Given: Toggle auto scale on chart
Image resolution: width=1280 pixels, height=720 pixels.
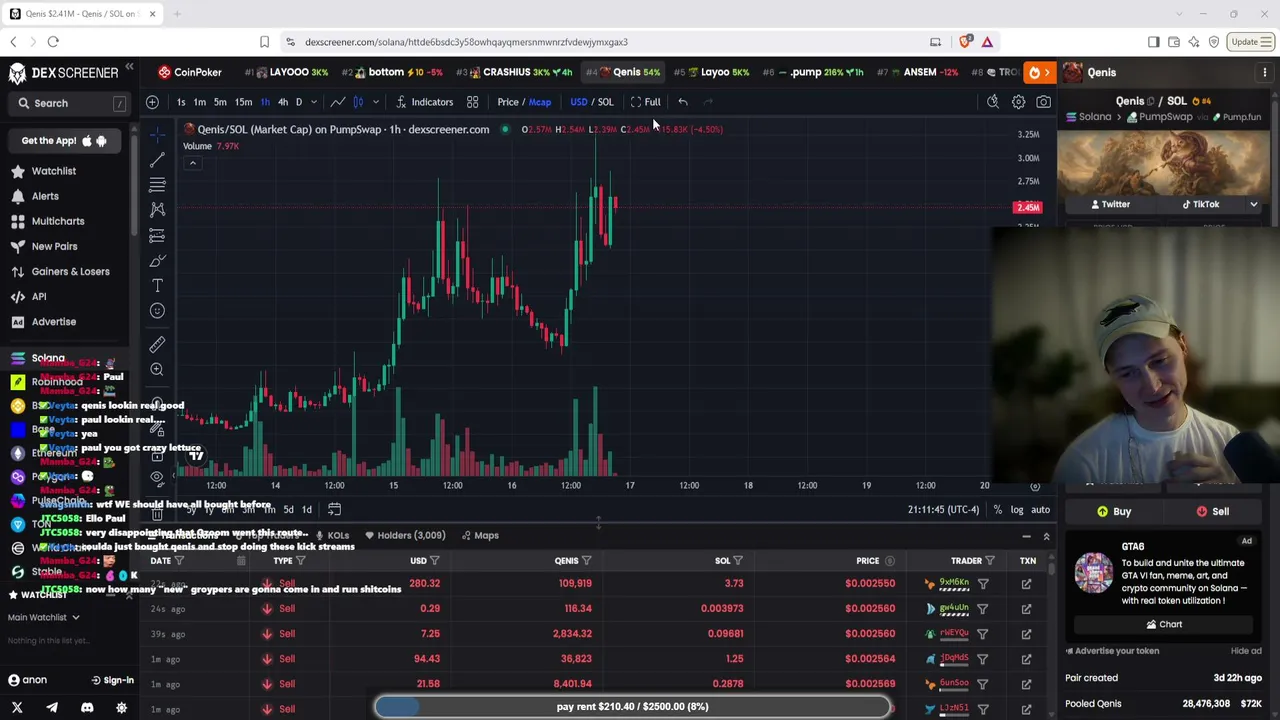Looking at the screenshot, I should click(x=1041, y=510).
